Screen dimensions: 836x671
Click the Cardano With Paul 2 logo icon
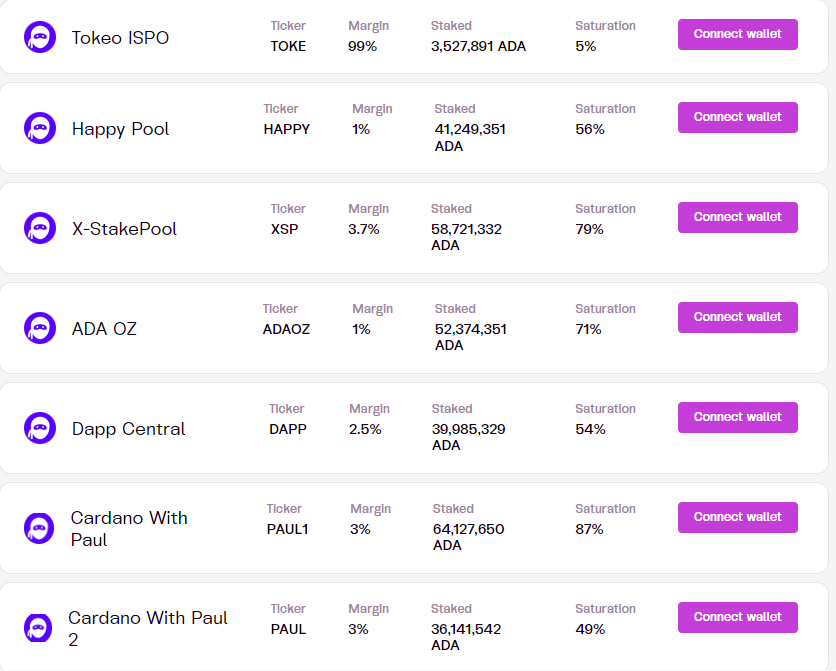tap(37, 628)
